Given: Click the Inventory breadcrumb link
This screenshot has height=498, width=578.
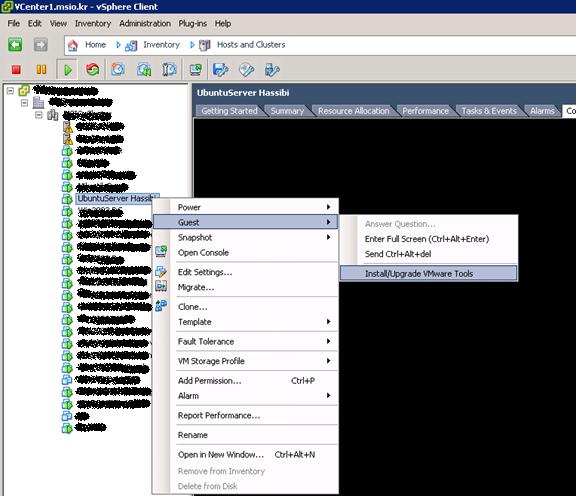Looking at the screenshot, I should (161, 45).
